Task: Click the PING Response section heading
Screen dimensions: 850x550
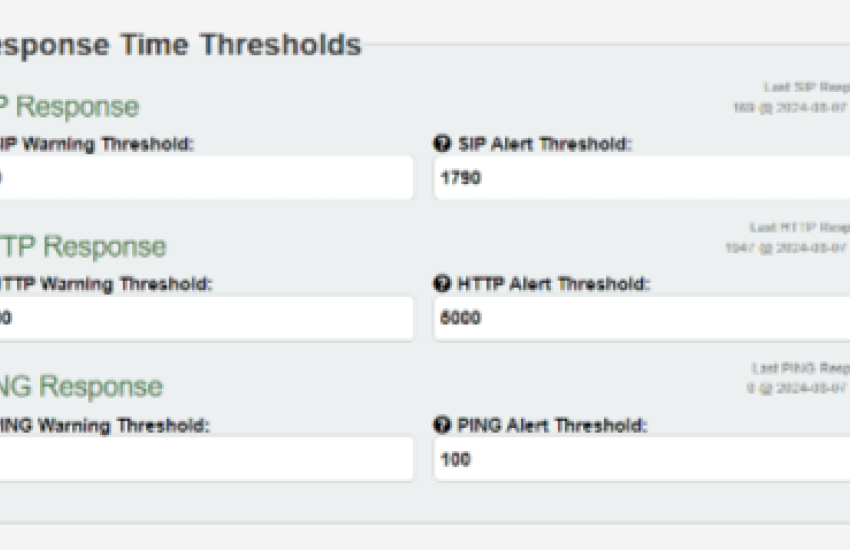Action: (81, 387)
